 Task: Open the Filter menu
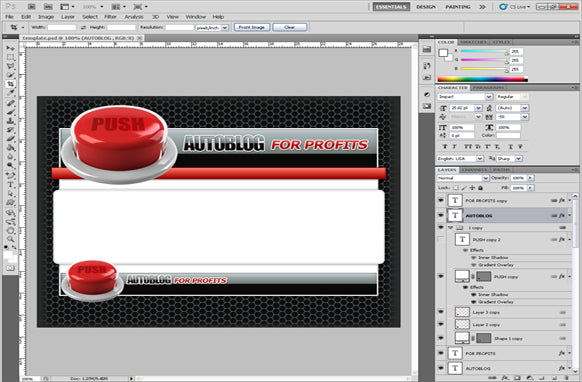110,17
